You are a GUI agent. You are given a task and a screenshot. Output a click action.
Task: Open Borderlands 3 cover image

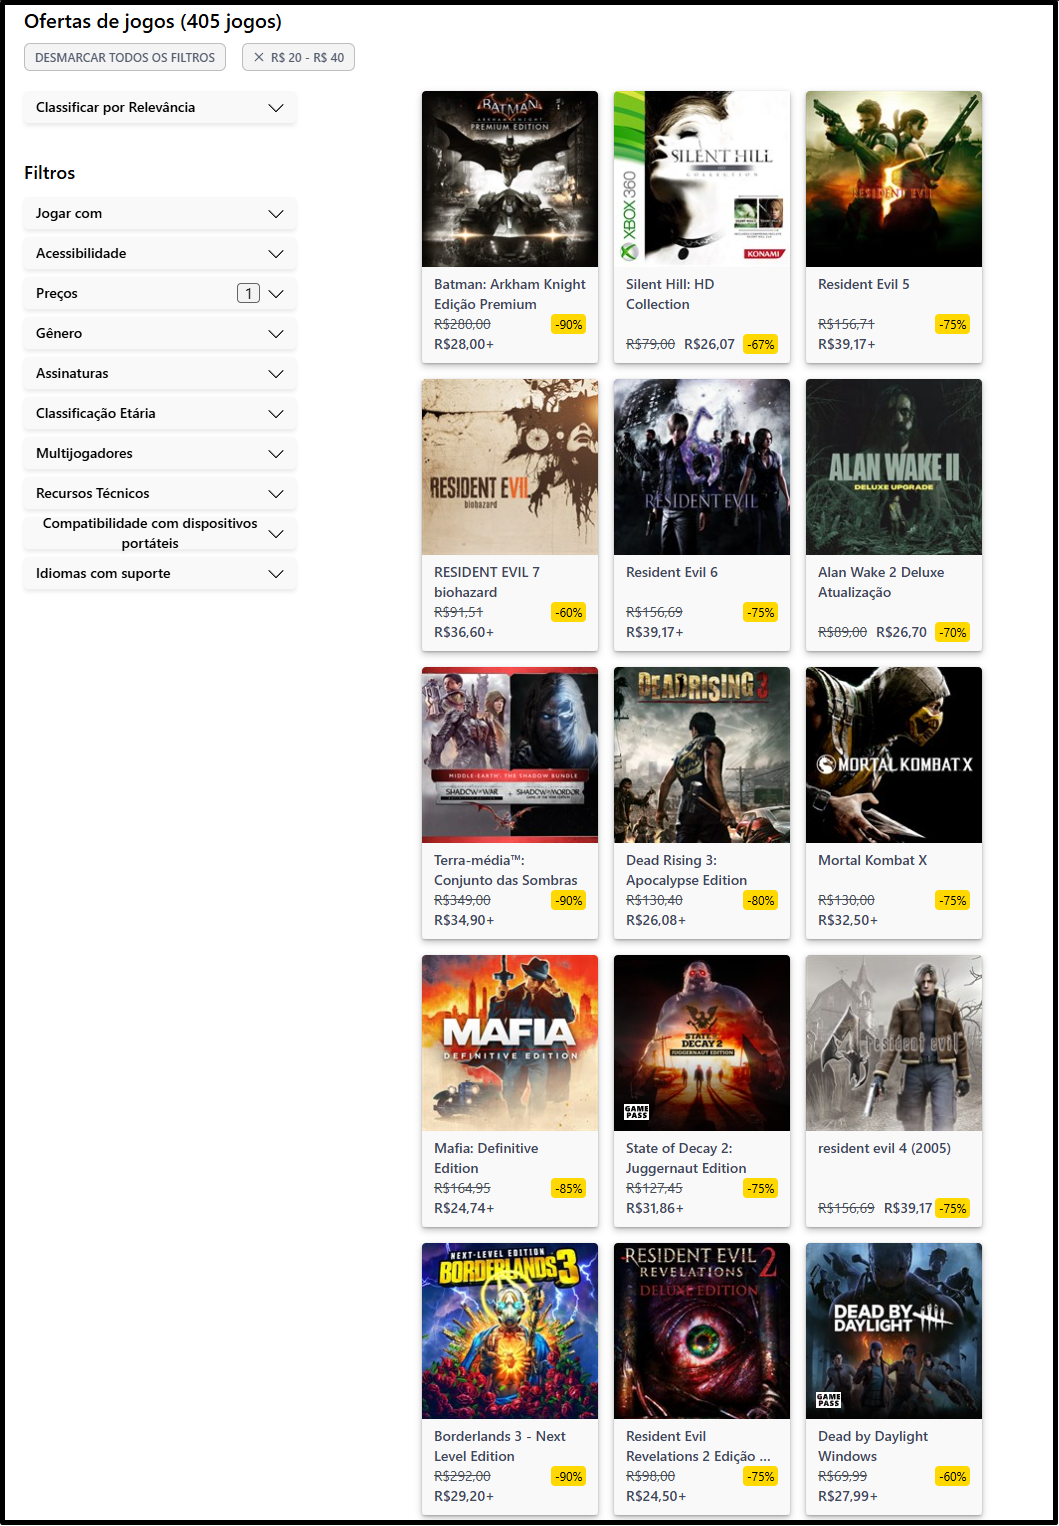pyautogui.click(x=510, y=1331)
